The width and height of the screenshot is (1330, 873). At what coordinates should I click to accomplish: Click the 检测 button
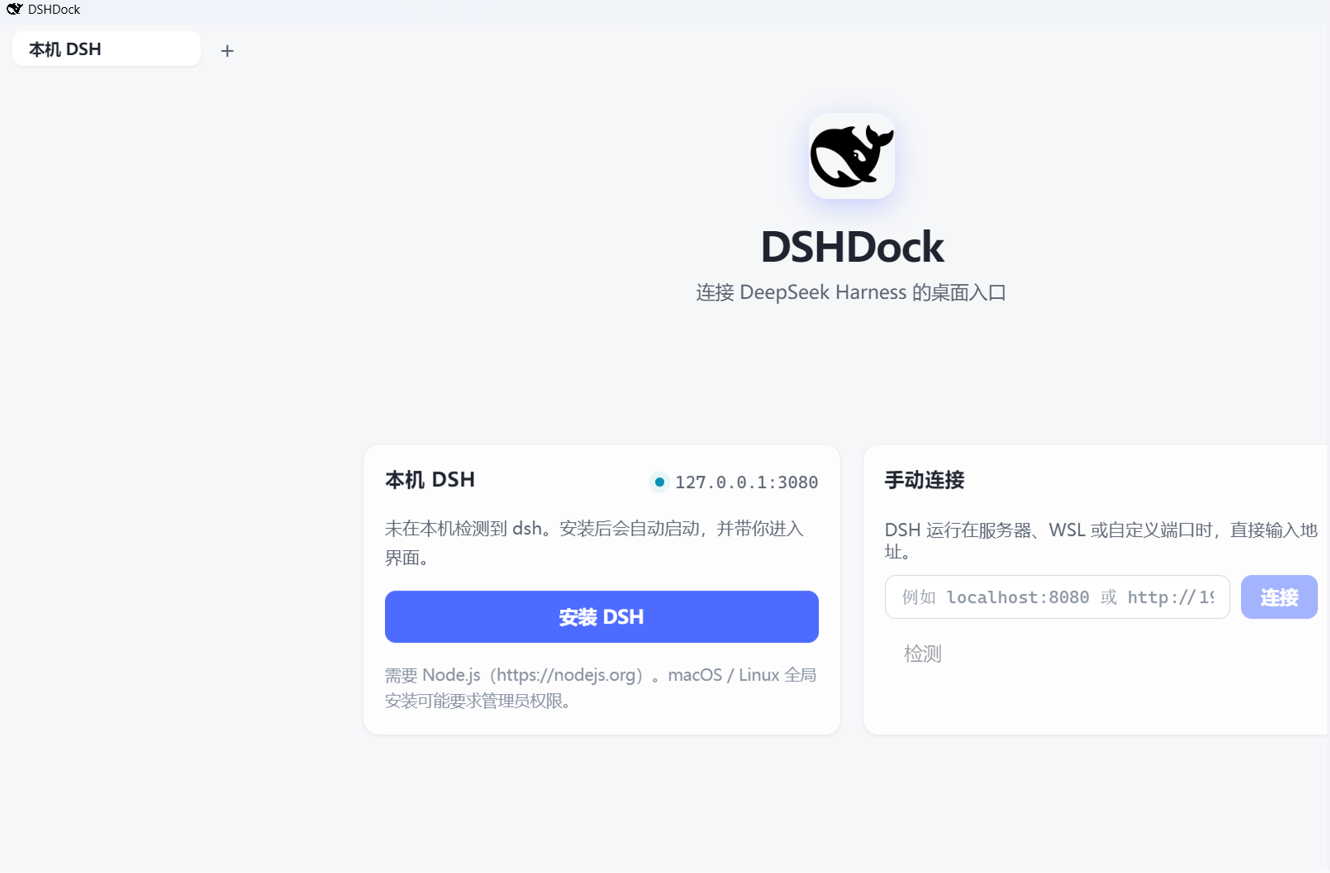click(923, 654)
